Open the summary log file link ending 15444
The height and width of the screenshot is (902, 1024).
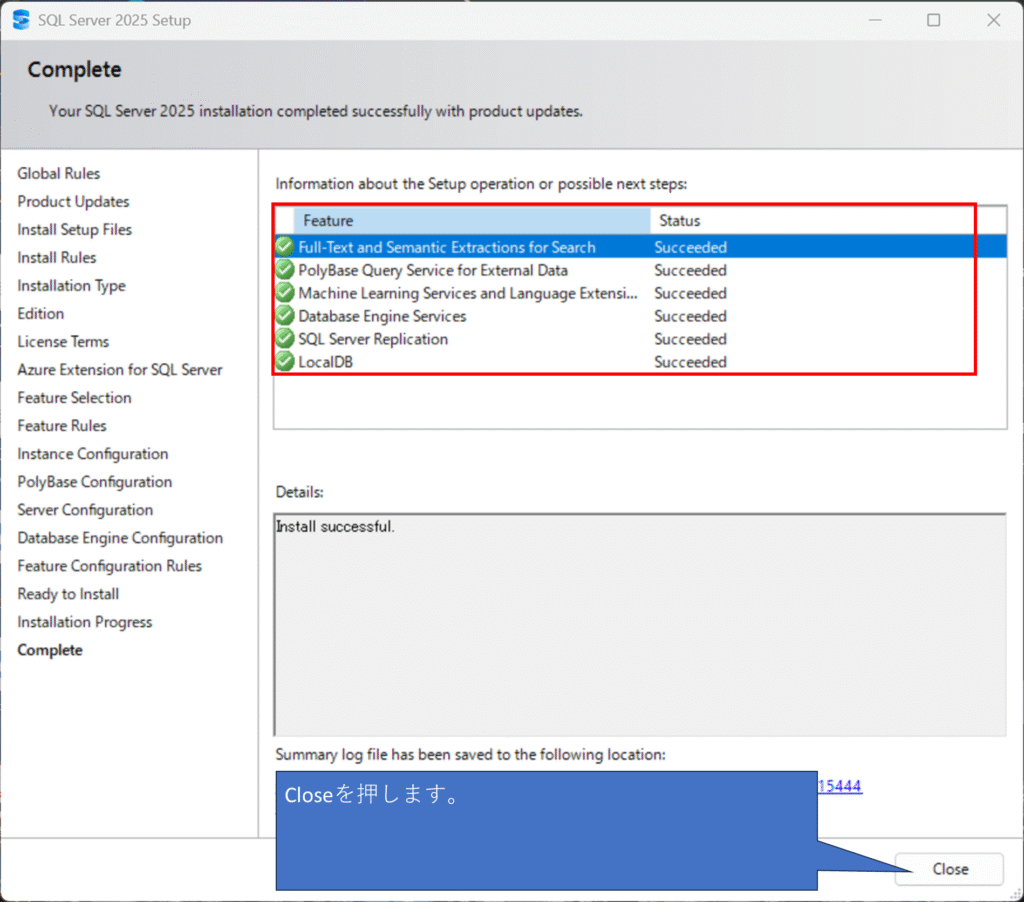tap(840, 786)
